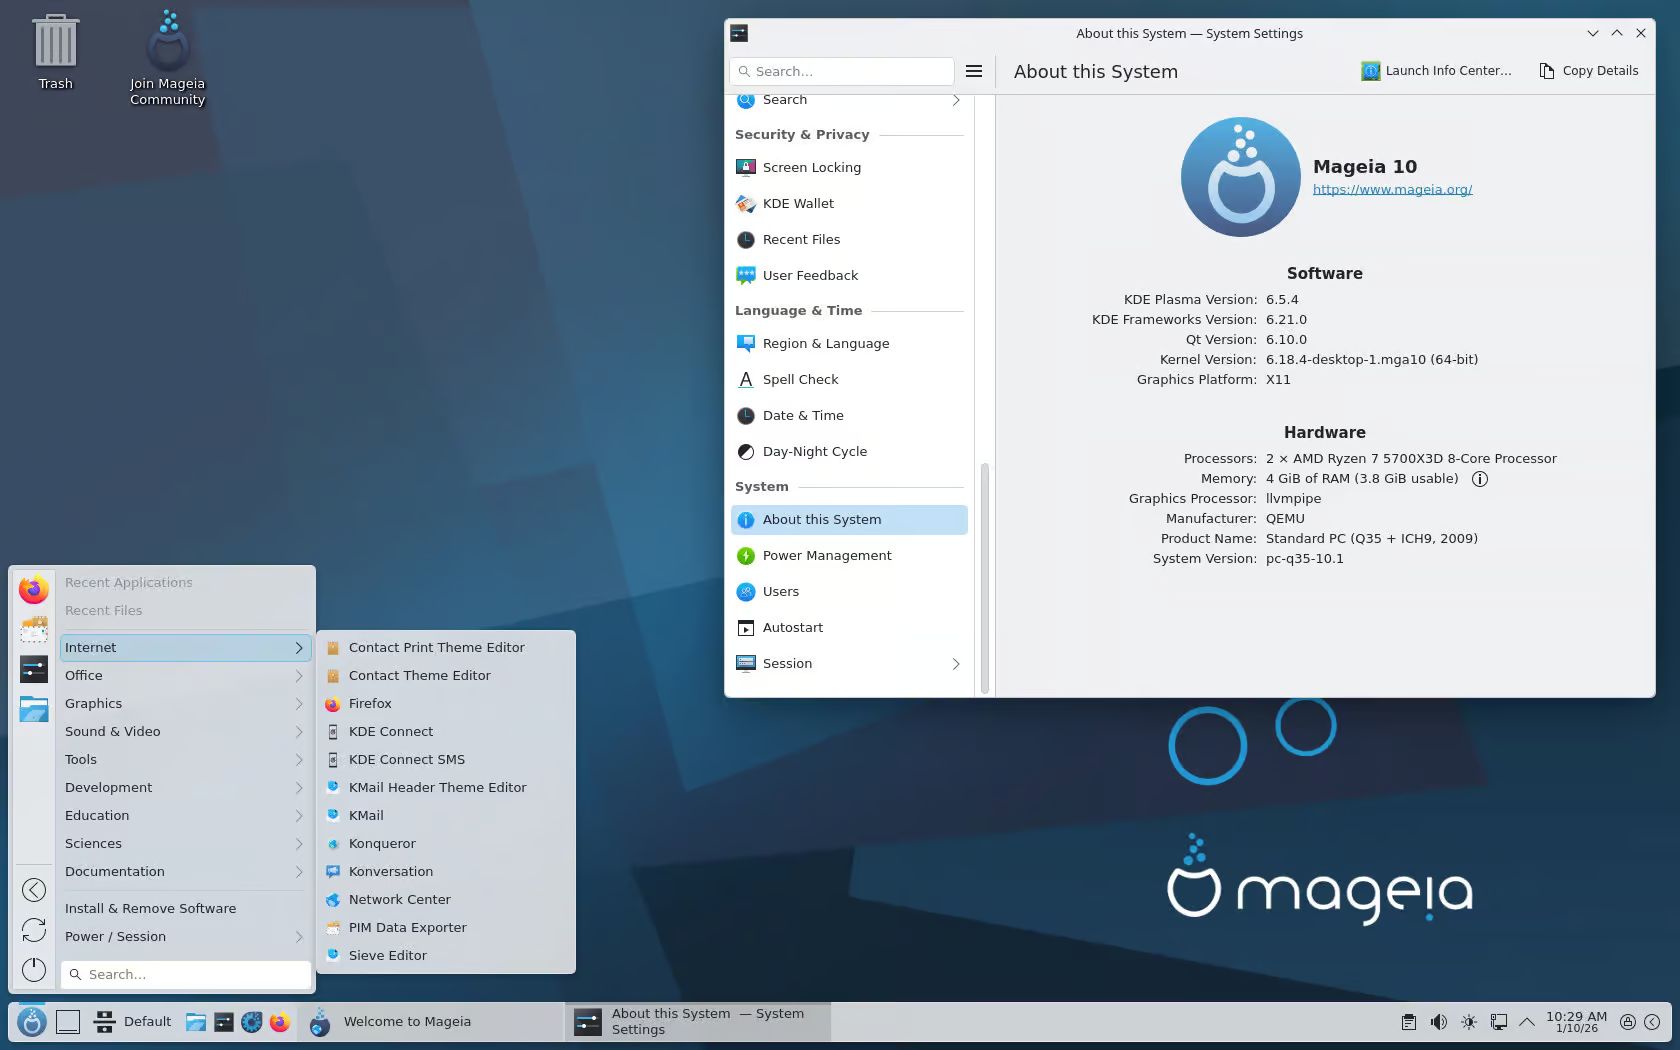This screenshot has height=1050, width=1680.
Task: Click the volume icon in system tray
Action: click(x=1438, y=1022)
